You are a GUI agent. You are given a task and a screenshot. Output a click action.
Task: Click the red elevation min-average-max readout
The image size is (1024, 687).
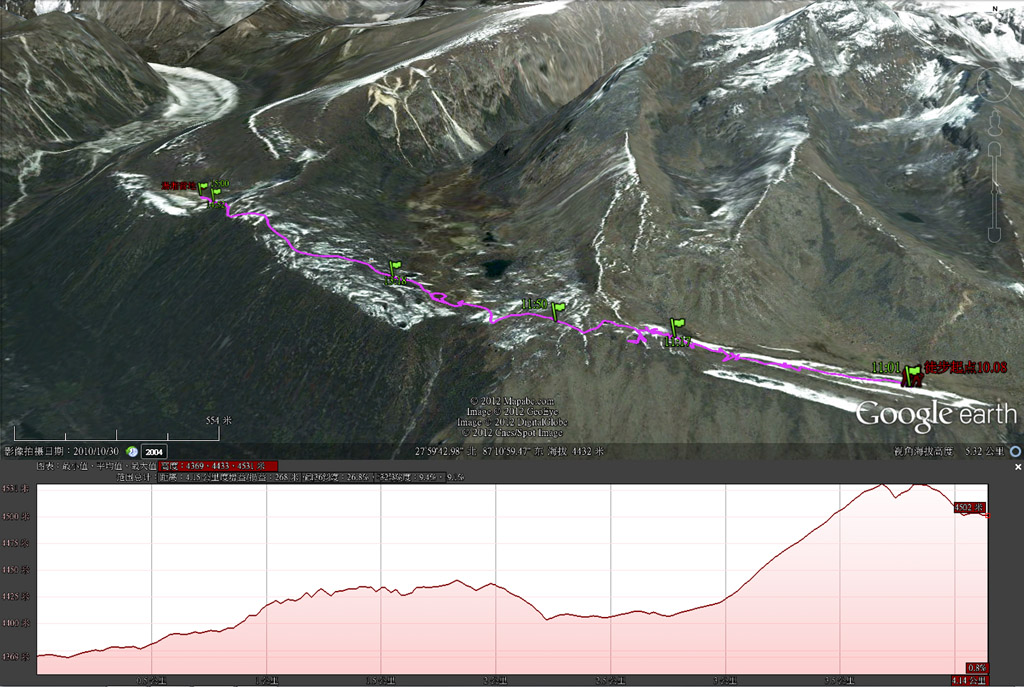coord(218,466)
